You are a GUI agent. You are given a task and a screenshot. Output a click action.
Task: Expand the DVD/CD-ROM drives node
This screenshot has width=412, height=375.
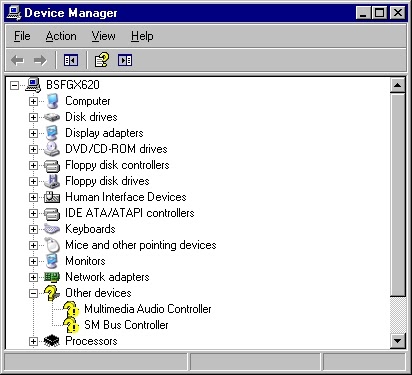[x=33, y=149]
